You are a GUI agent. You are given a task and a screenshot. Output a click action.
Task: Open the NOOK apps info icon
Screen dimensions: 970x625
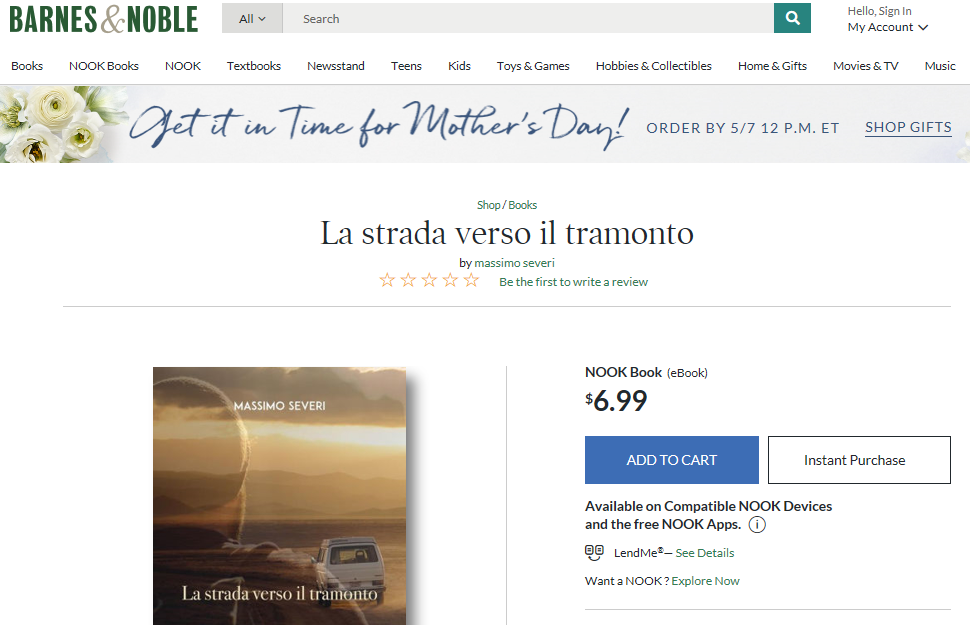pos(757,525)
